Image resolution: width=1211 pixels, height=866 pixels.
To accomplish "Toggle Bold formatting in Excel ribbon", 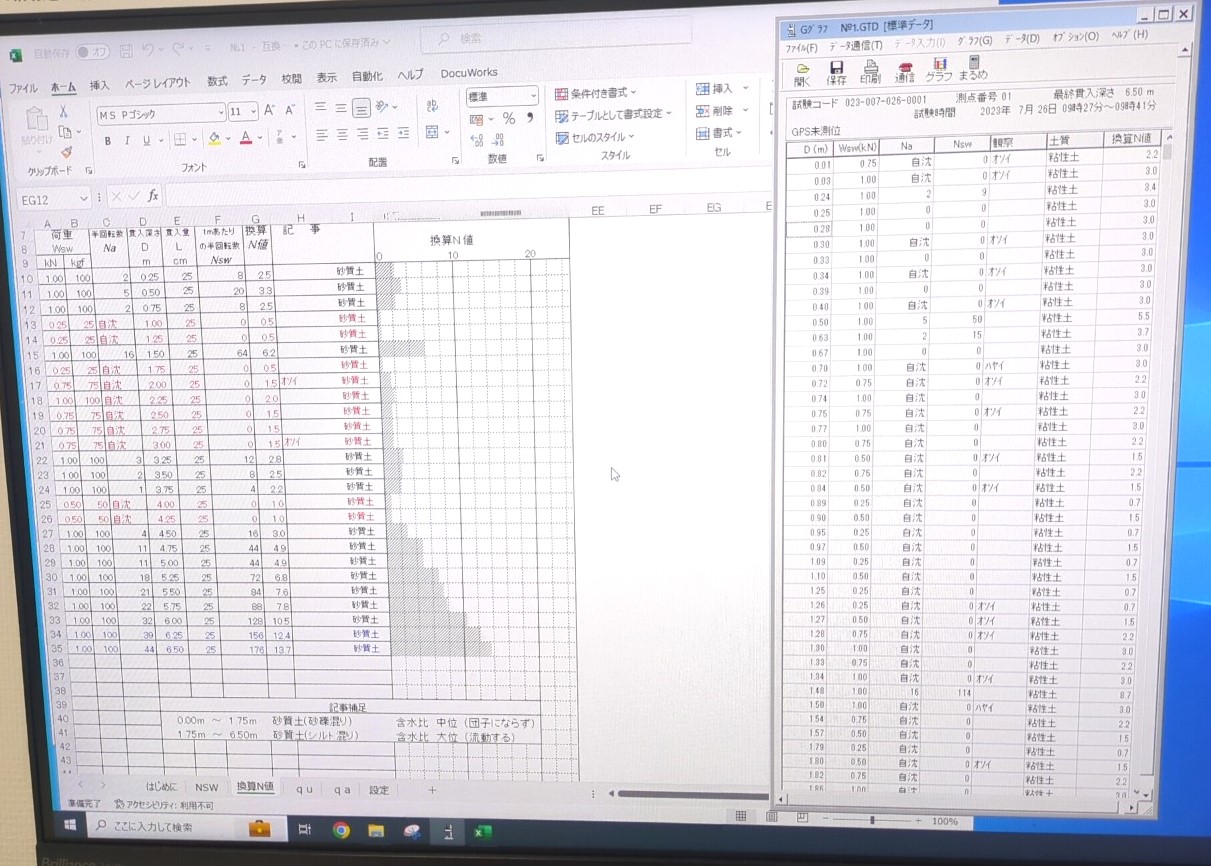I will point(108,141).
